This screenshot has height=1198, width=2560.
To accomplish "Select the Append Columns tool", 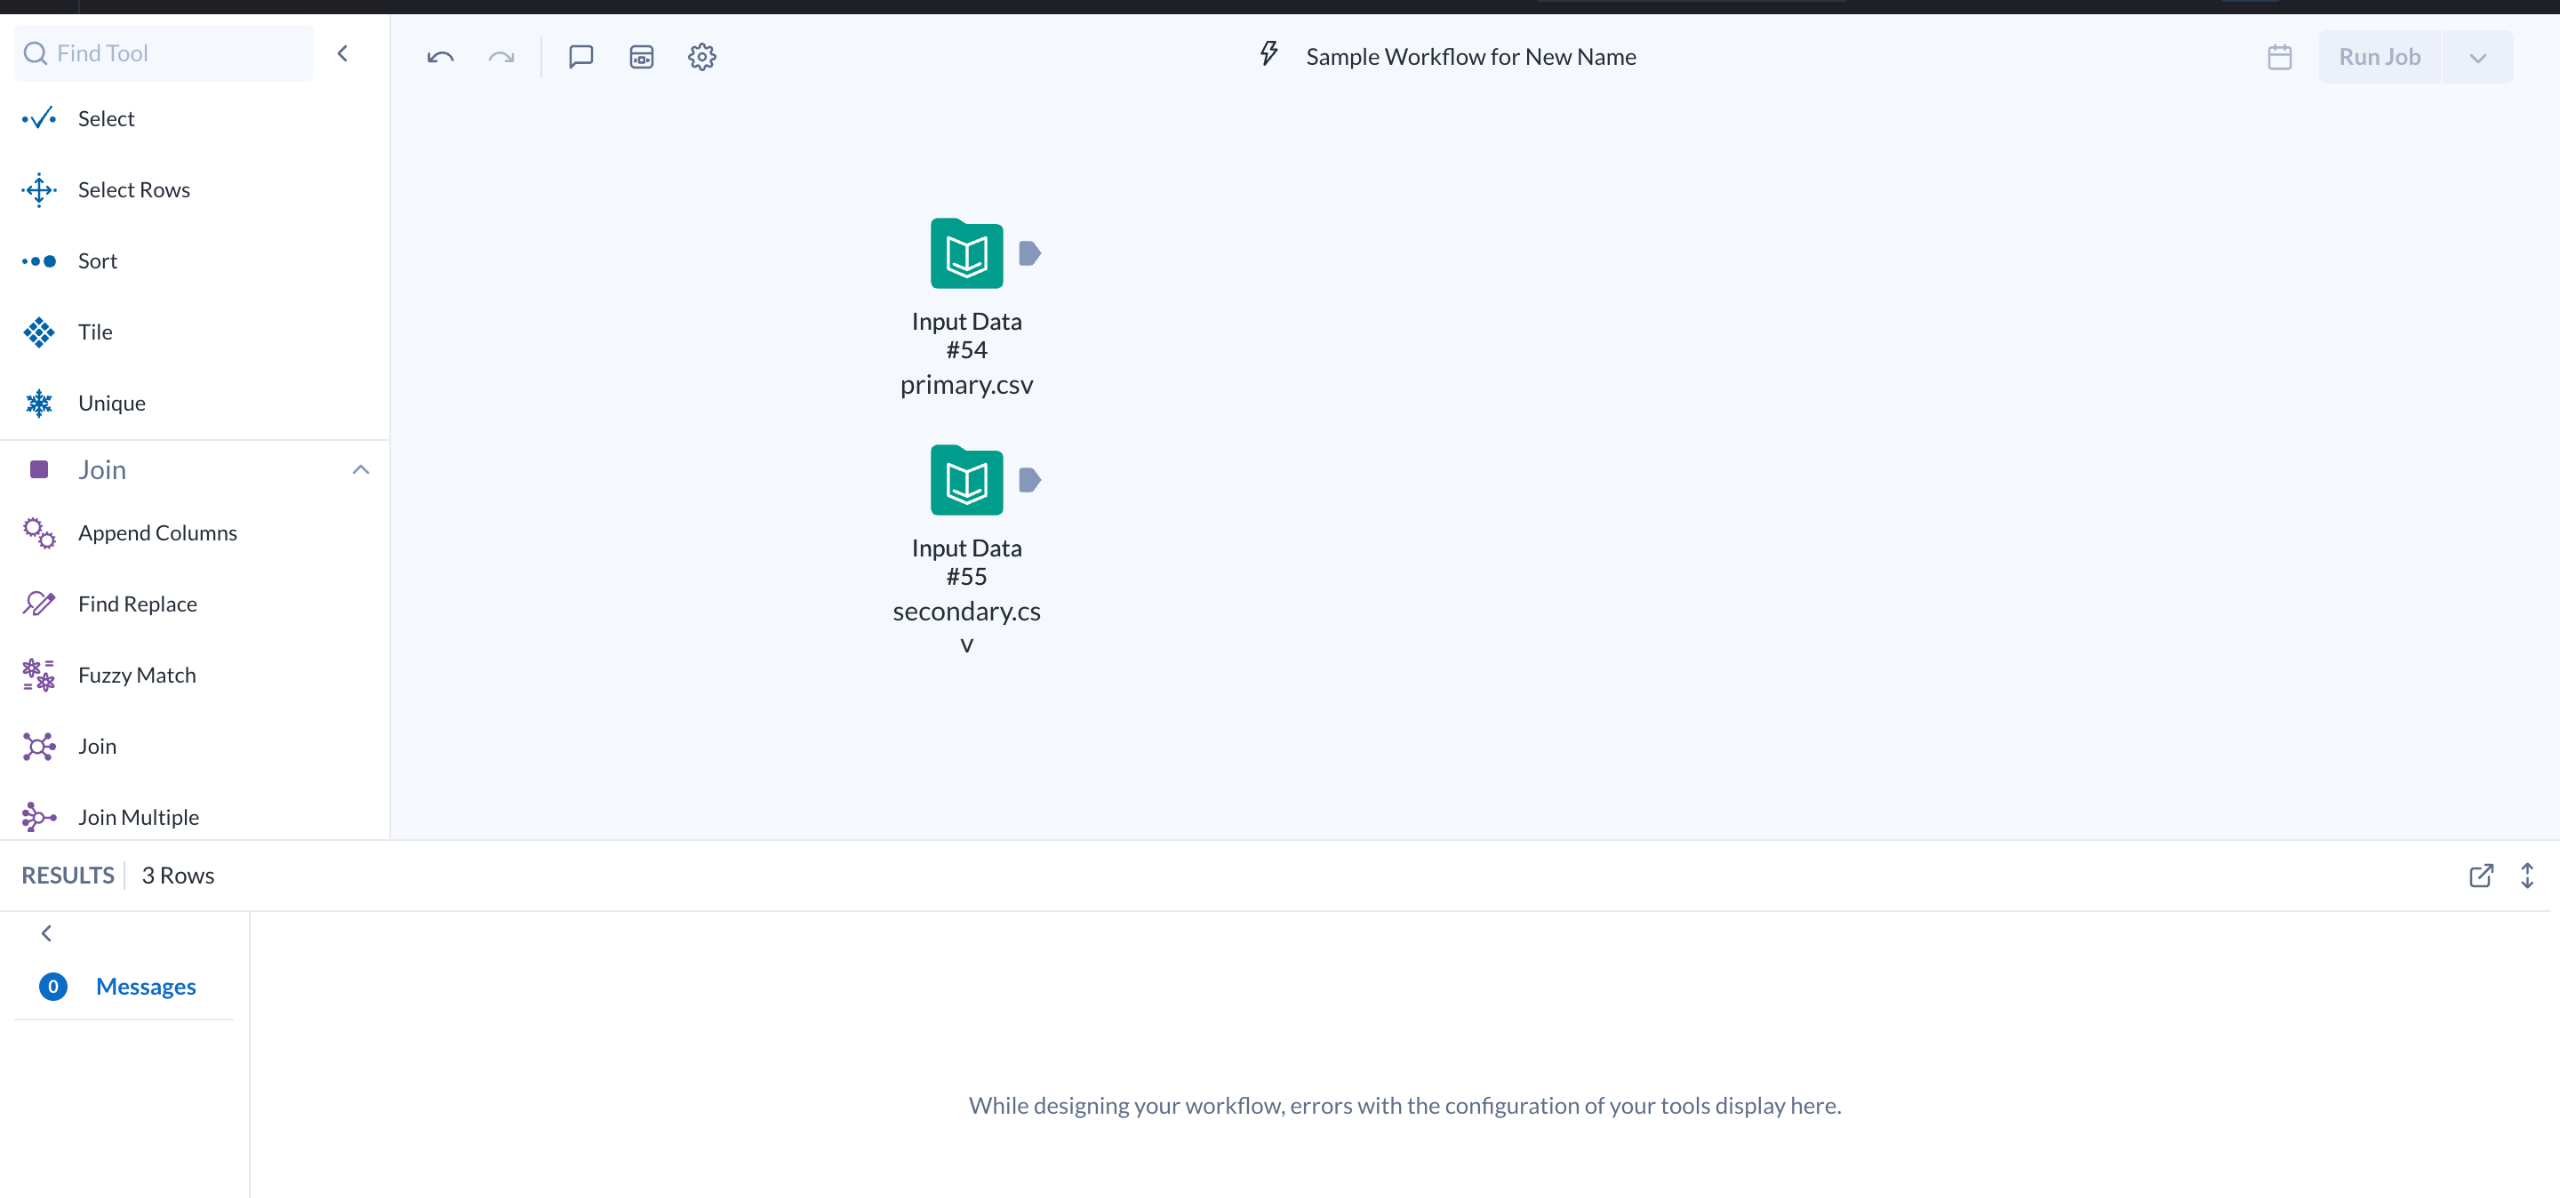I will point(157,533).
